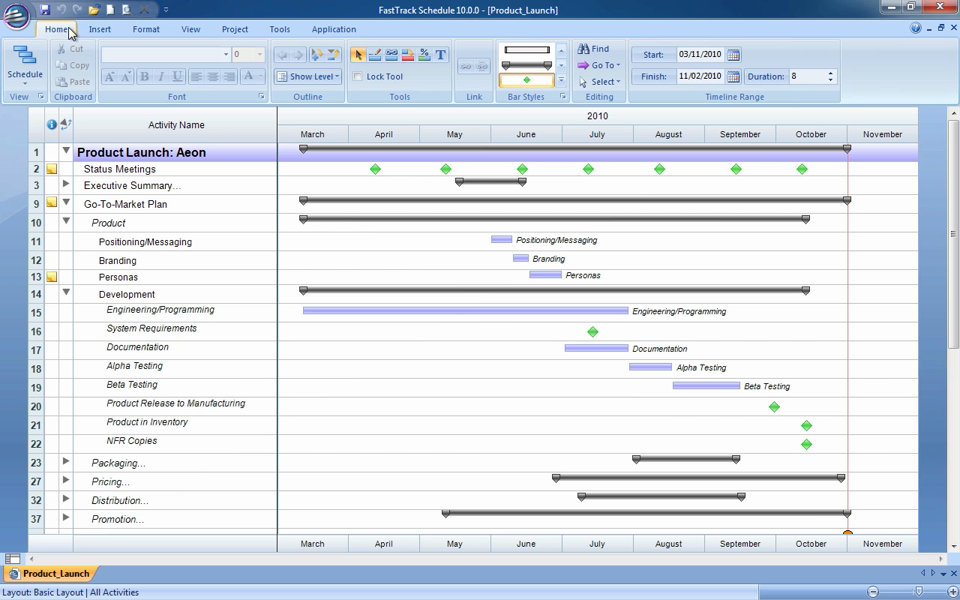Open the View ribbon tab
The height and width of the screenshot is (600, 960).
click(190, 29)
